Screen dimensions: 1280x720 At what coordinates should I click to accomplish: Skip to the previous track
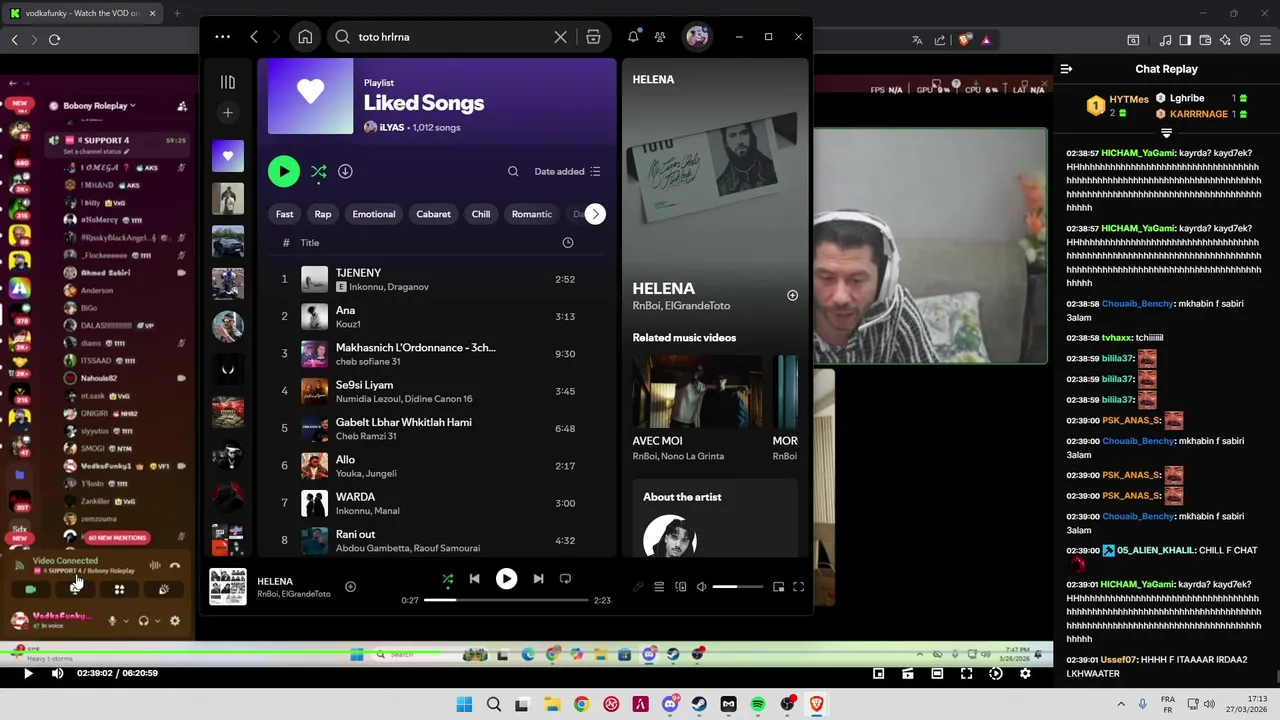(474, 579)
